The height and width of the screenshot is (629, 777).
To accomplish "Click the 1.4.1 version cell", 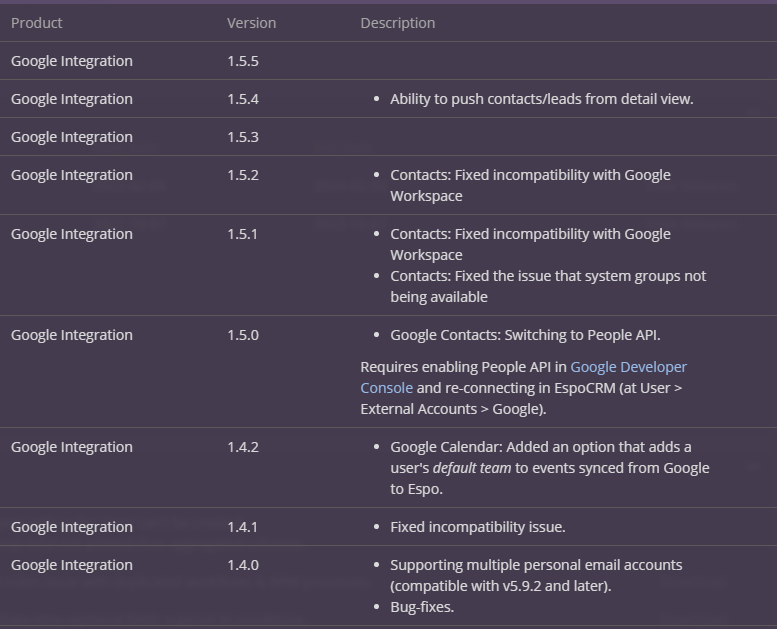I will point(243,527).
